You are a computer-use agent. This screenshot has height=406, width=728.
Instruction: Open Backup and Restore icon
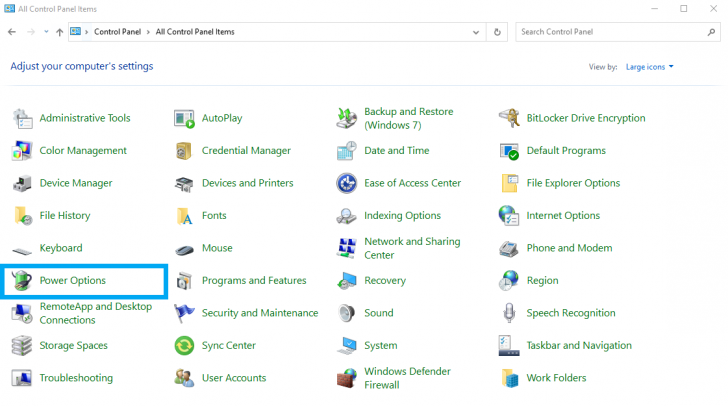tap(346, 118)
